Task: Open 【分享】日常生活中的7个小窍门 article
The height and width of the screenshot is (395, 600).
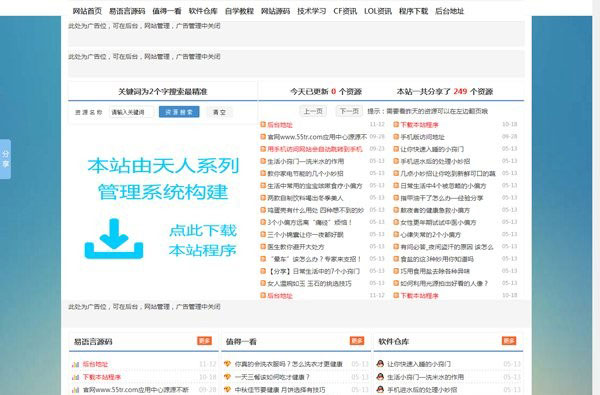Action: pos(313,271)
